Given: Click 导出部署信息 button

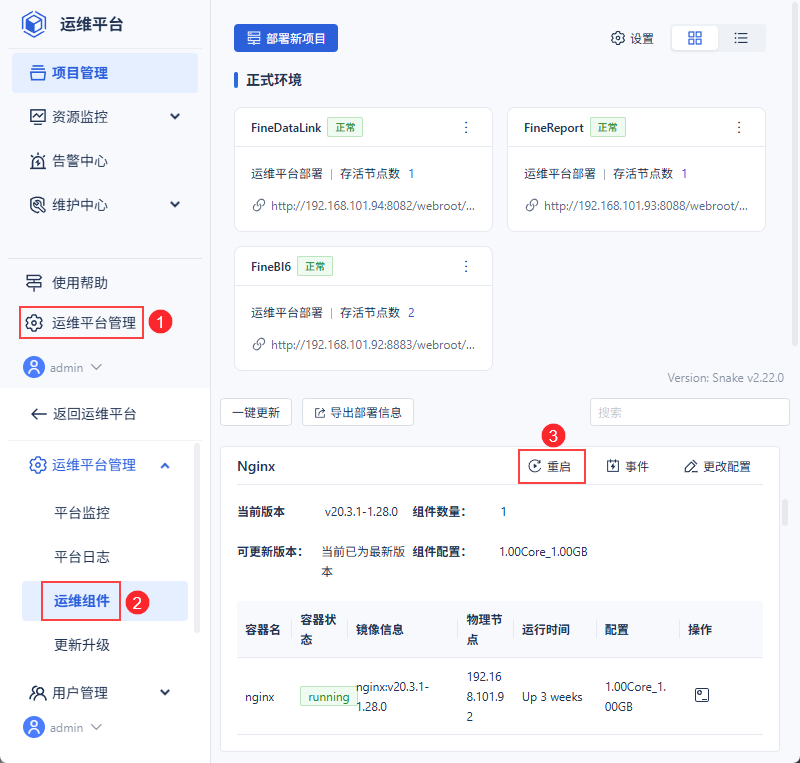Looking at the screenshot, I should 358,412.
